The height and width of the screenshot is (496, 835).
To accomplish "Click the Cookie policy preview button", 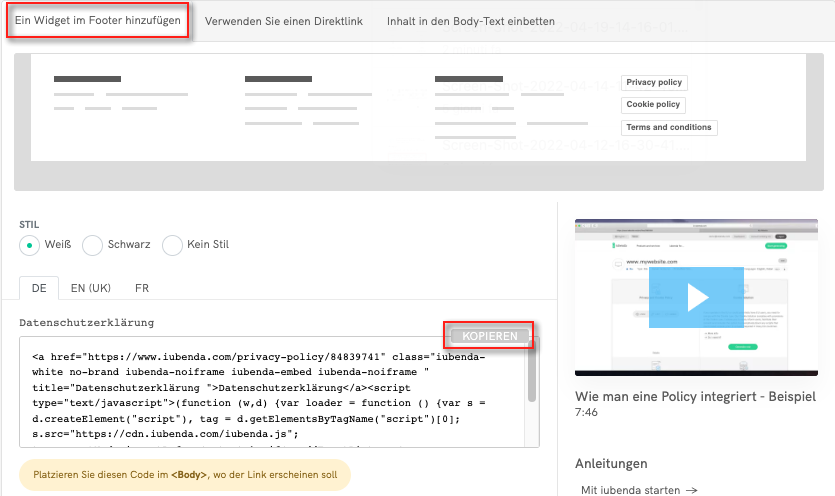I will pos(653,105).
